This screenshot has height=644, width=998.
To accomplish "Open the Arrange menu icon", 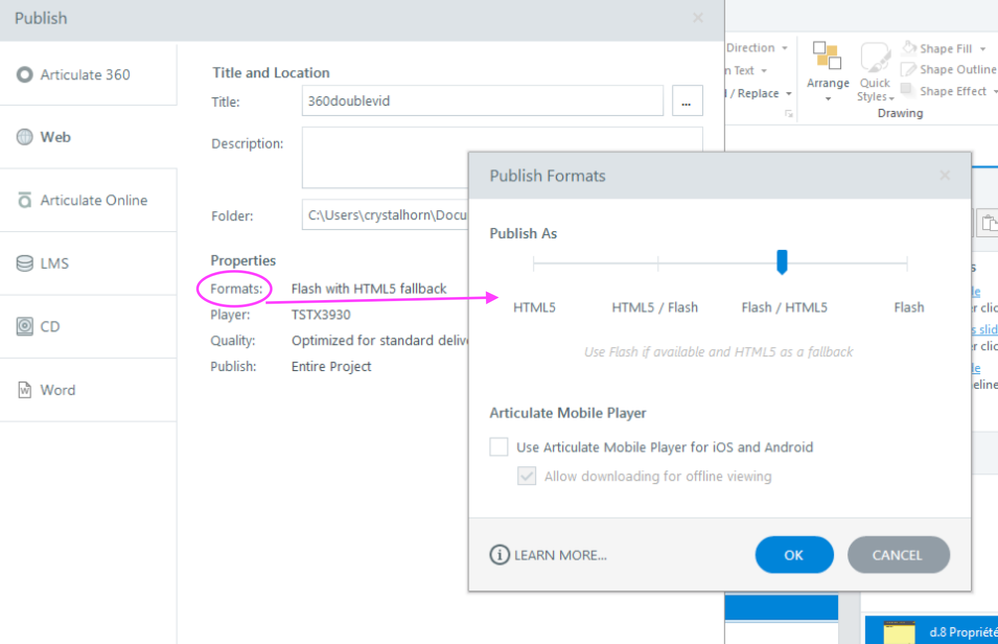I will [x=827, y=56].
